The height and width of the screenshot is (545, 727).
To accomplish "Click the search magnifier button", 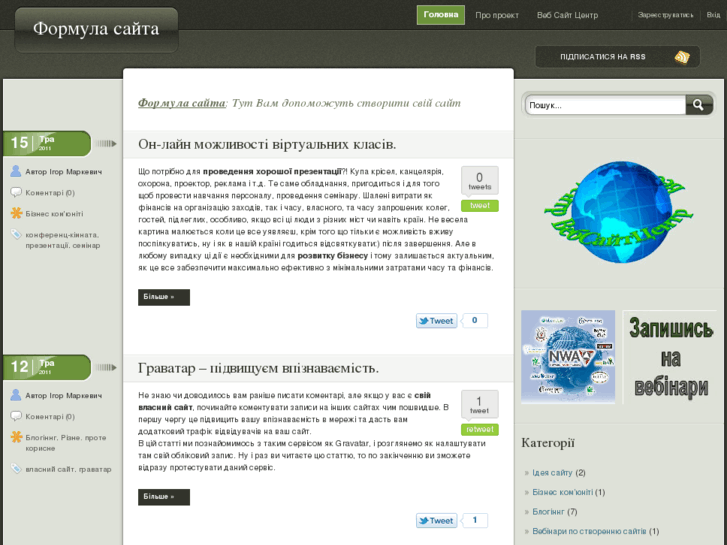I will (x=699, y=105).
